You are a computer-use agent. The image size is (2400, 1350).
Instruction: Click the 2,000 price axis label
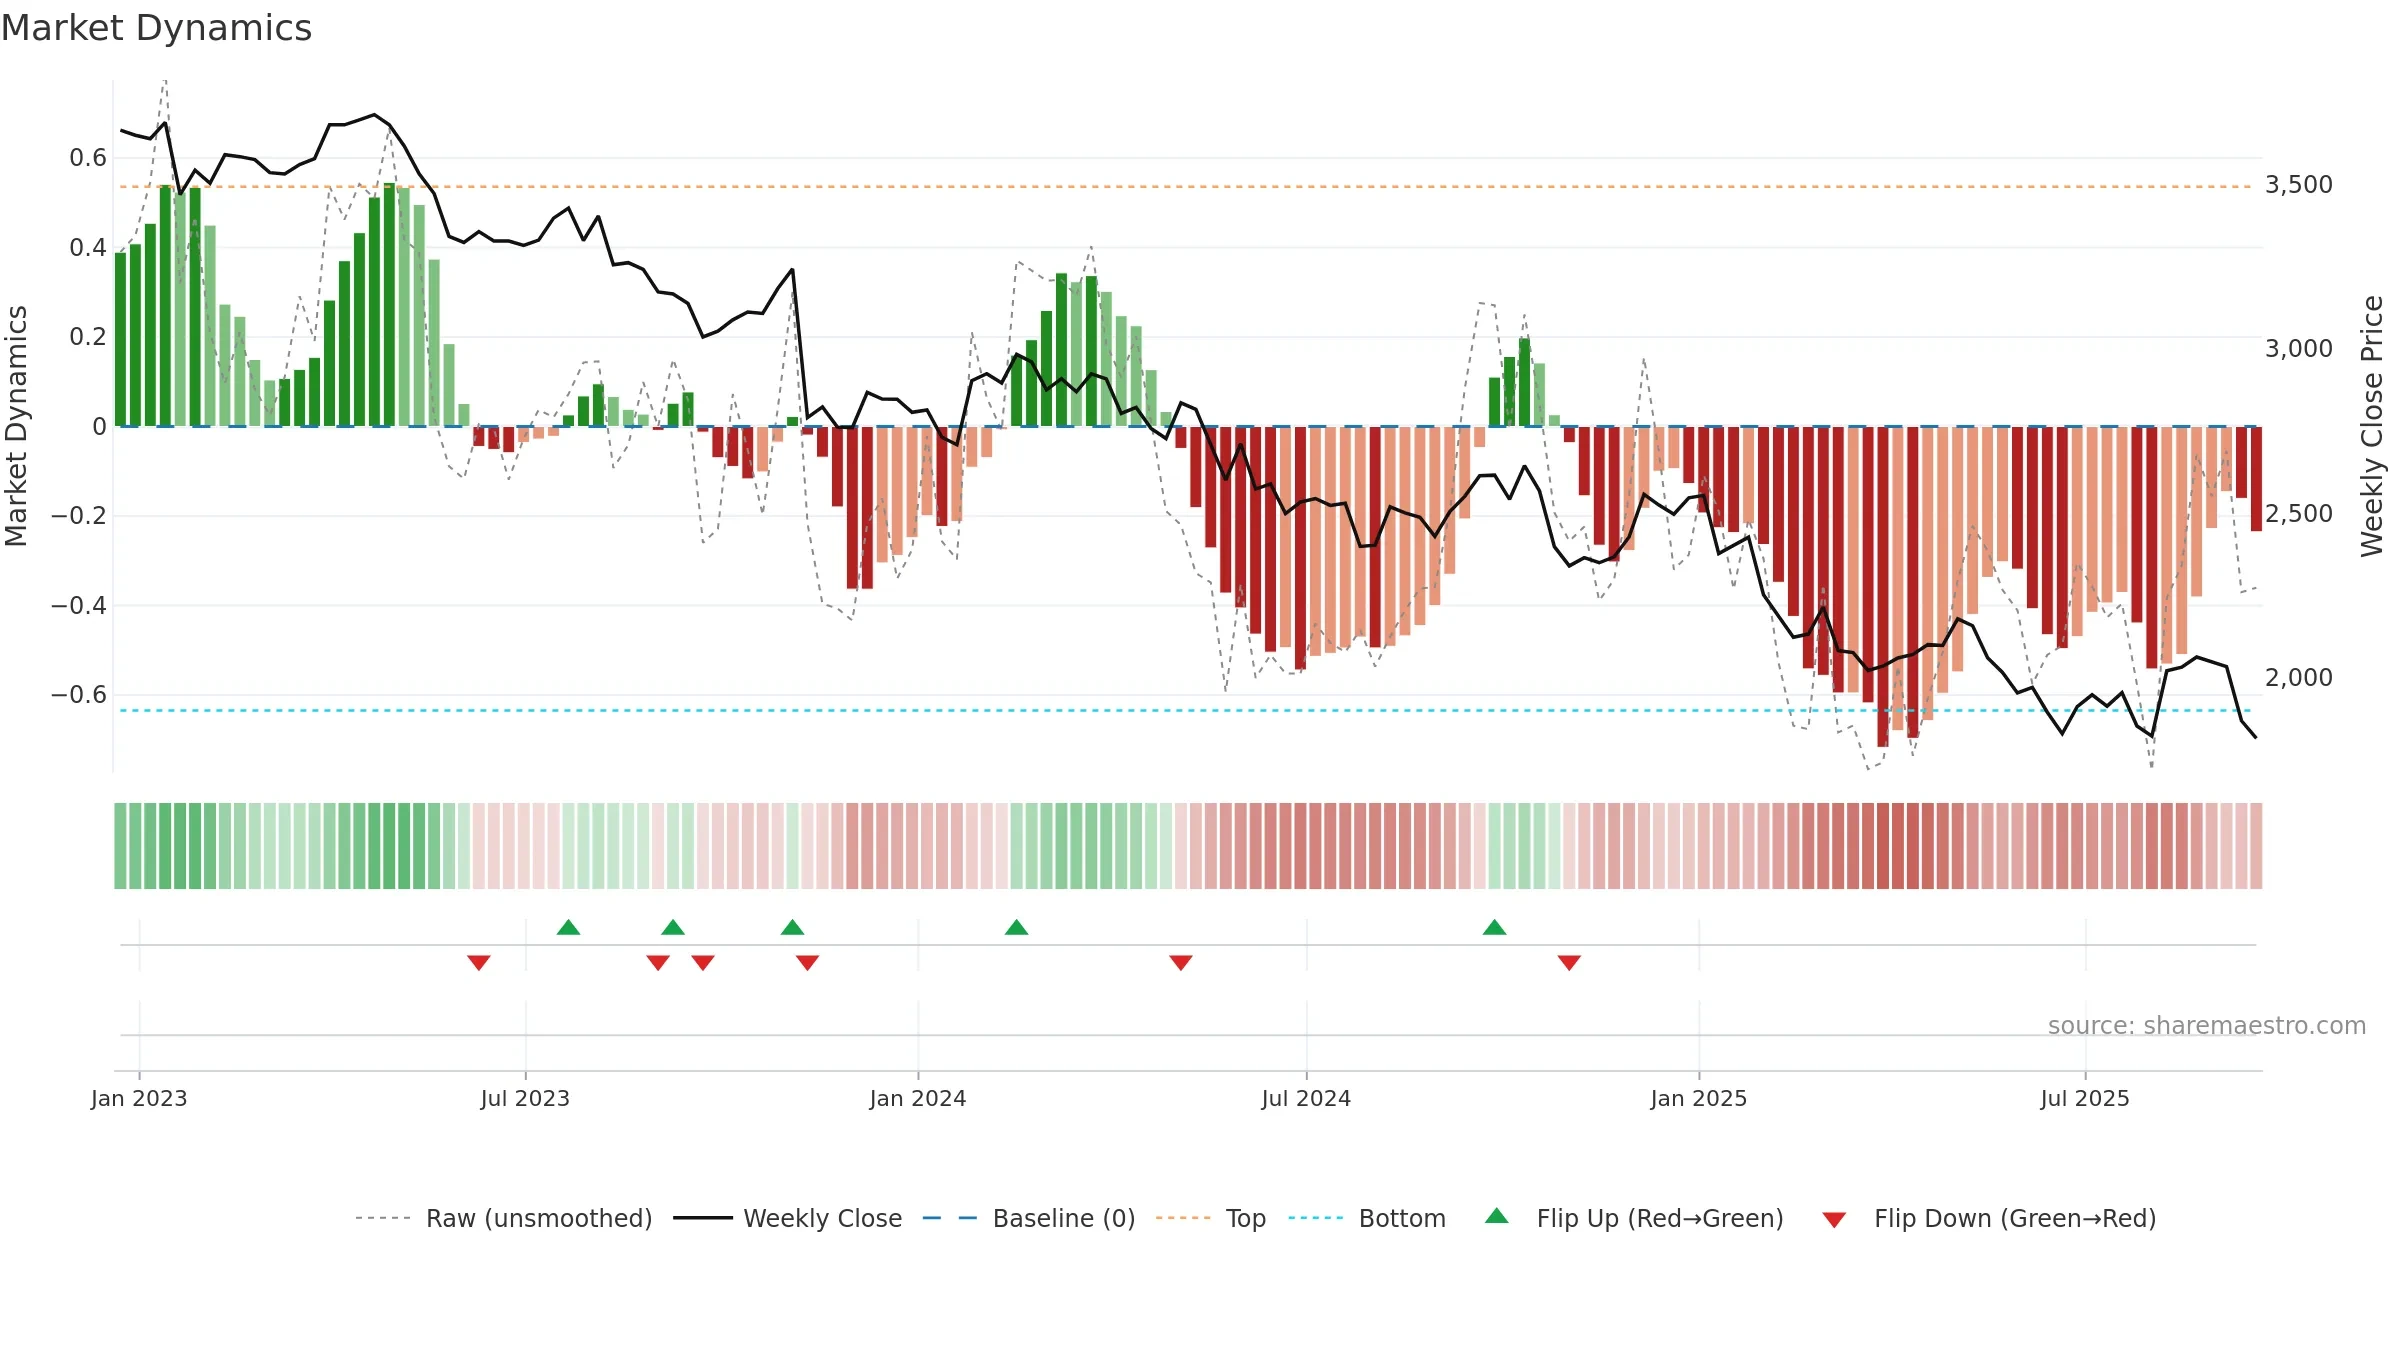[2299, 678]
